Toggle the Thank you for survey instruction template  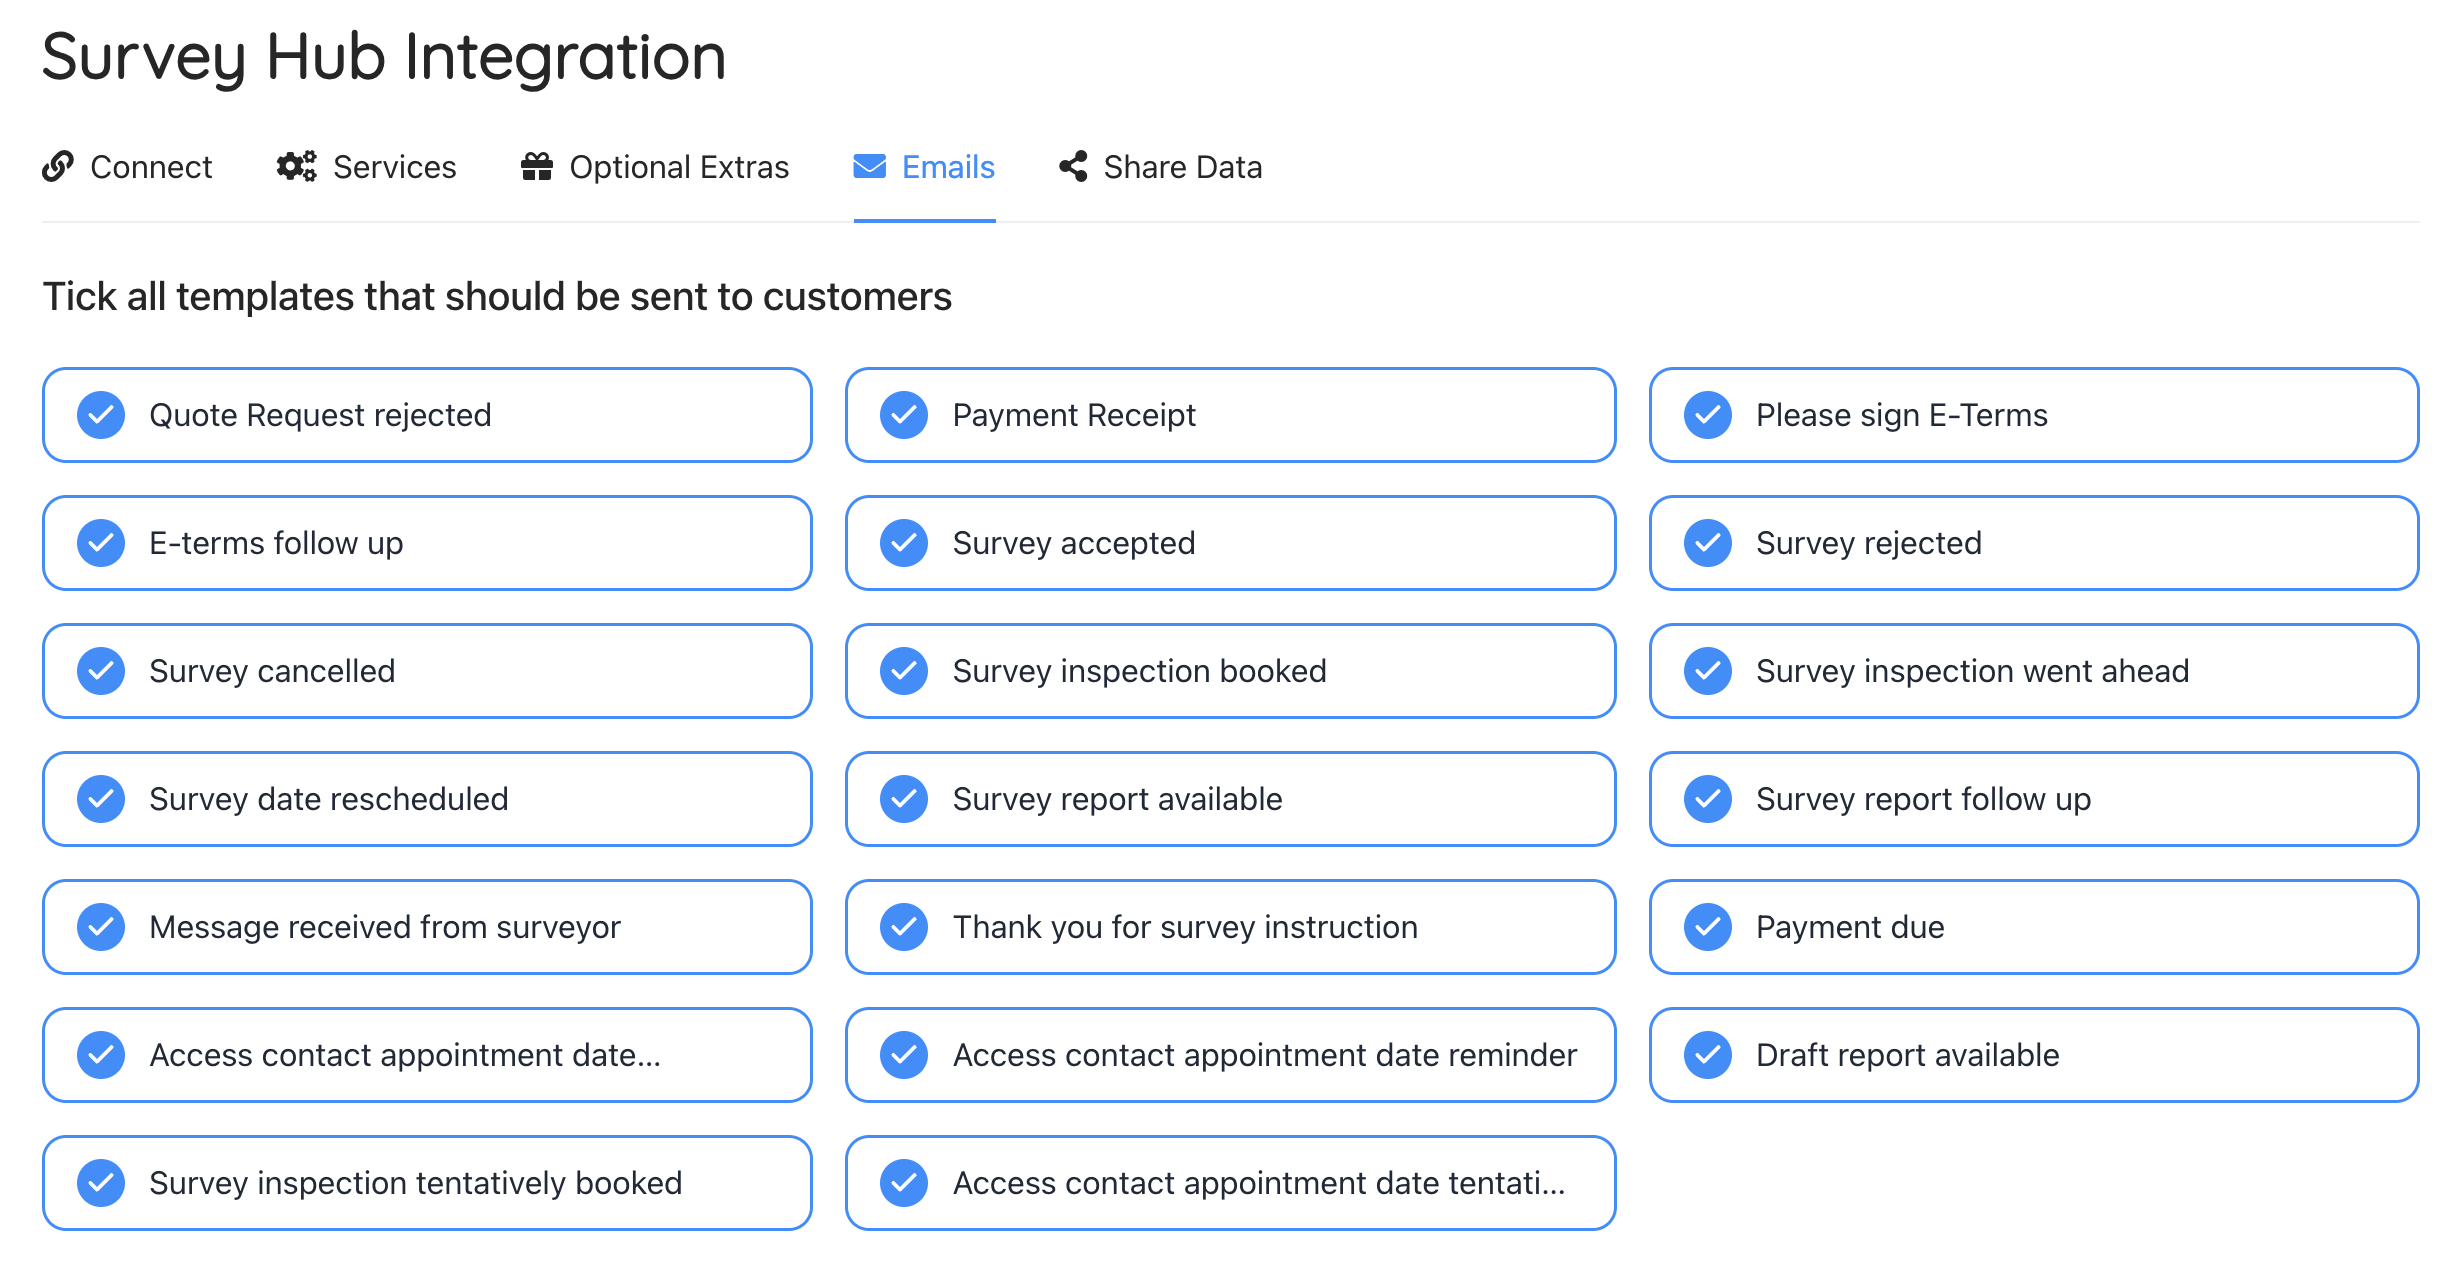(1230, 927)
